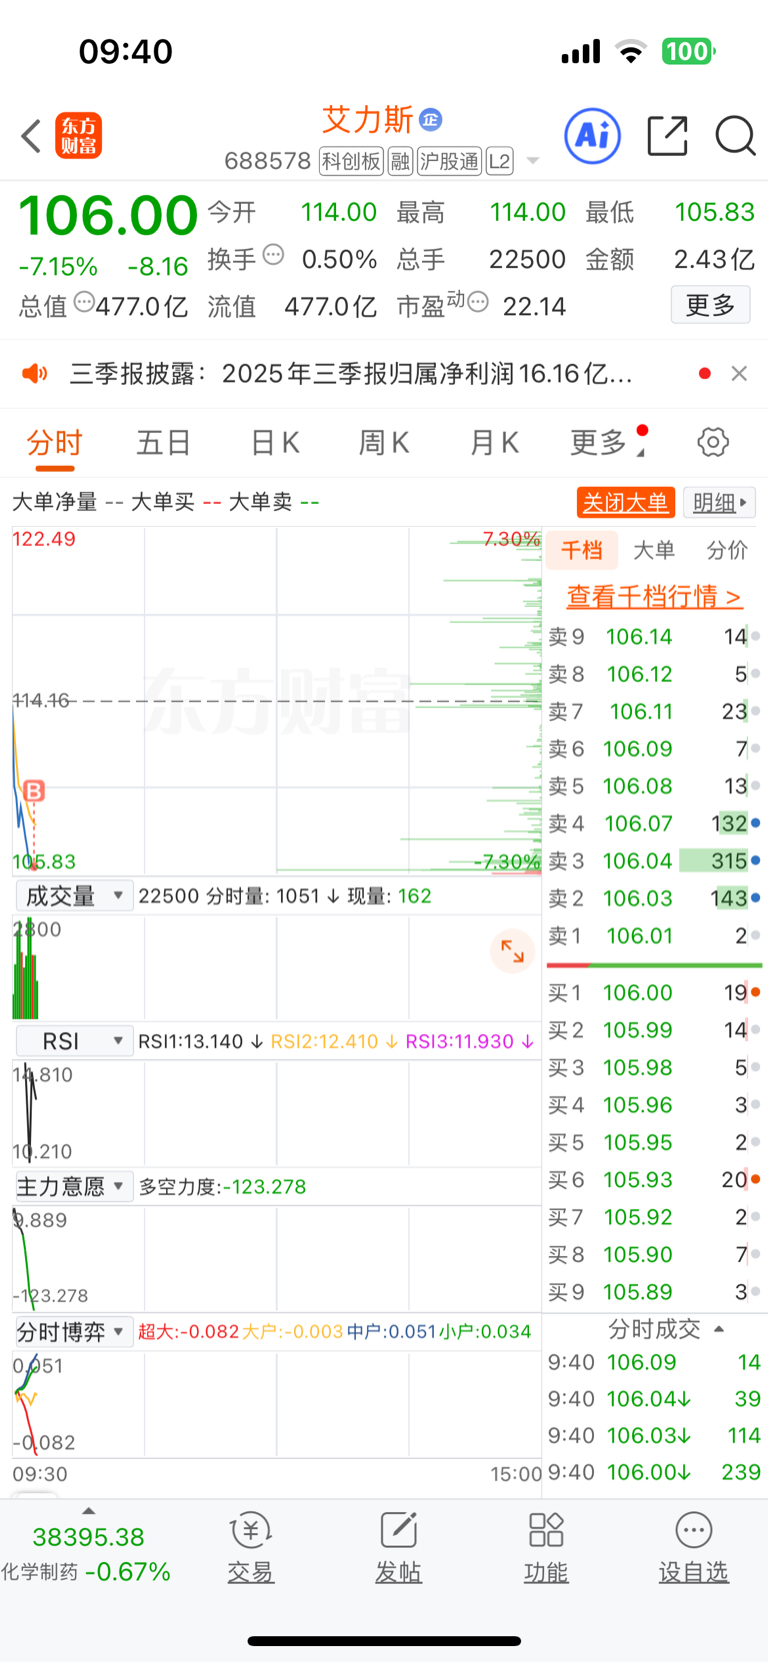Open the 分时博弈 indicator dropdown
The image size is (768, 1663).
coord(73,1332)
